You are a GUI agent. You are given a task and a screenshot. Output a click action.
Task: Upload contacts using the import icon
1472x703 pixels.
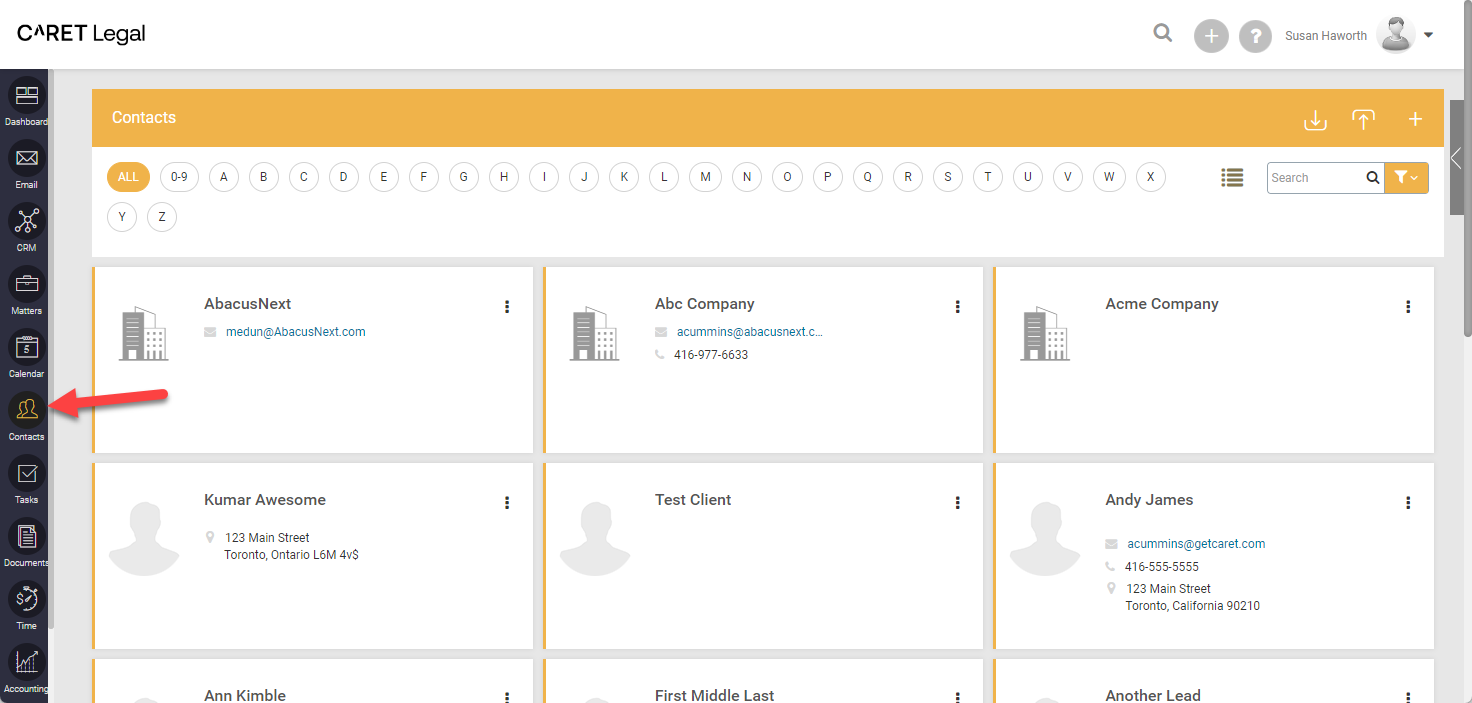click(x=1363, y=119)
